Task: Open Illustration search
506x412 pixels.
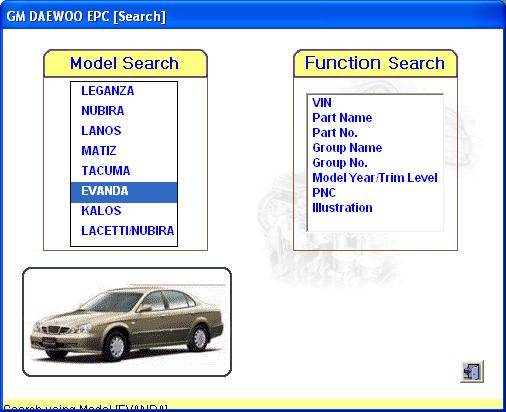Action: (342, 208)
